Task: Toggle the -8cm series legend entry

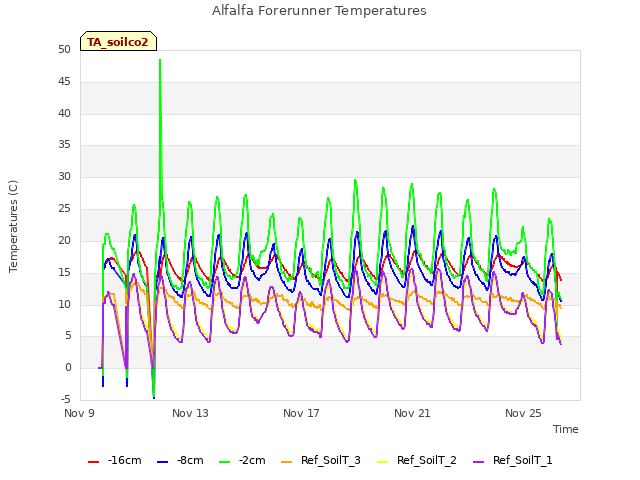Action: coord(180,460)
